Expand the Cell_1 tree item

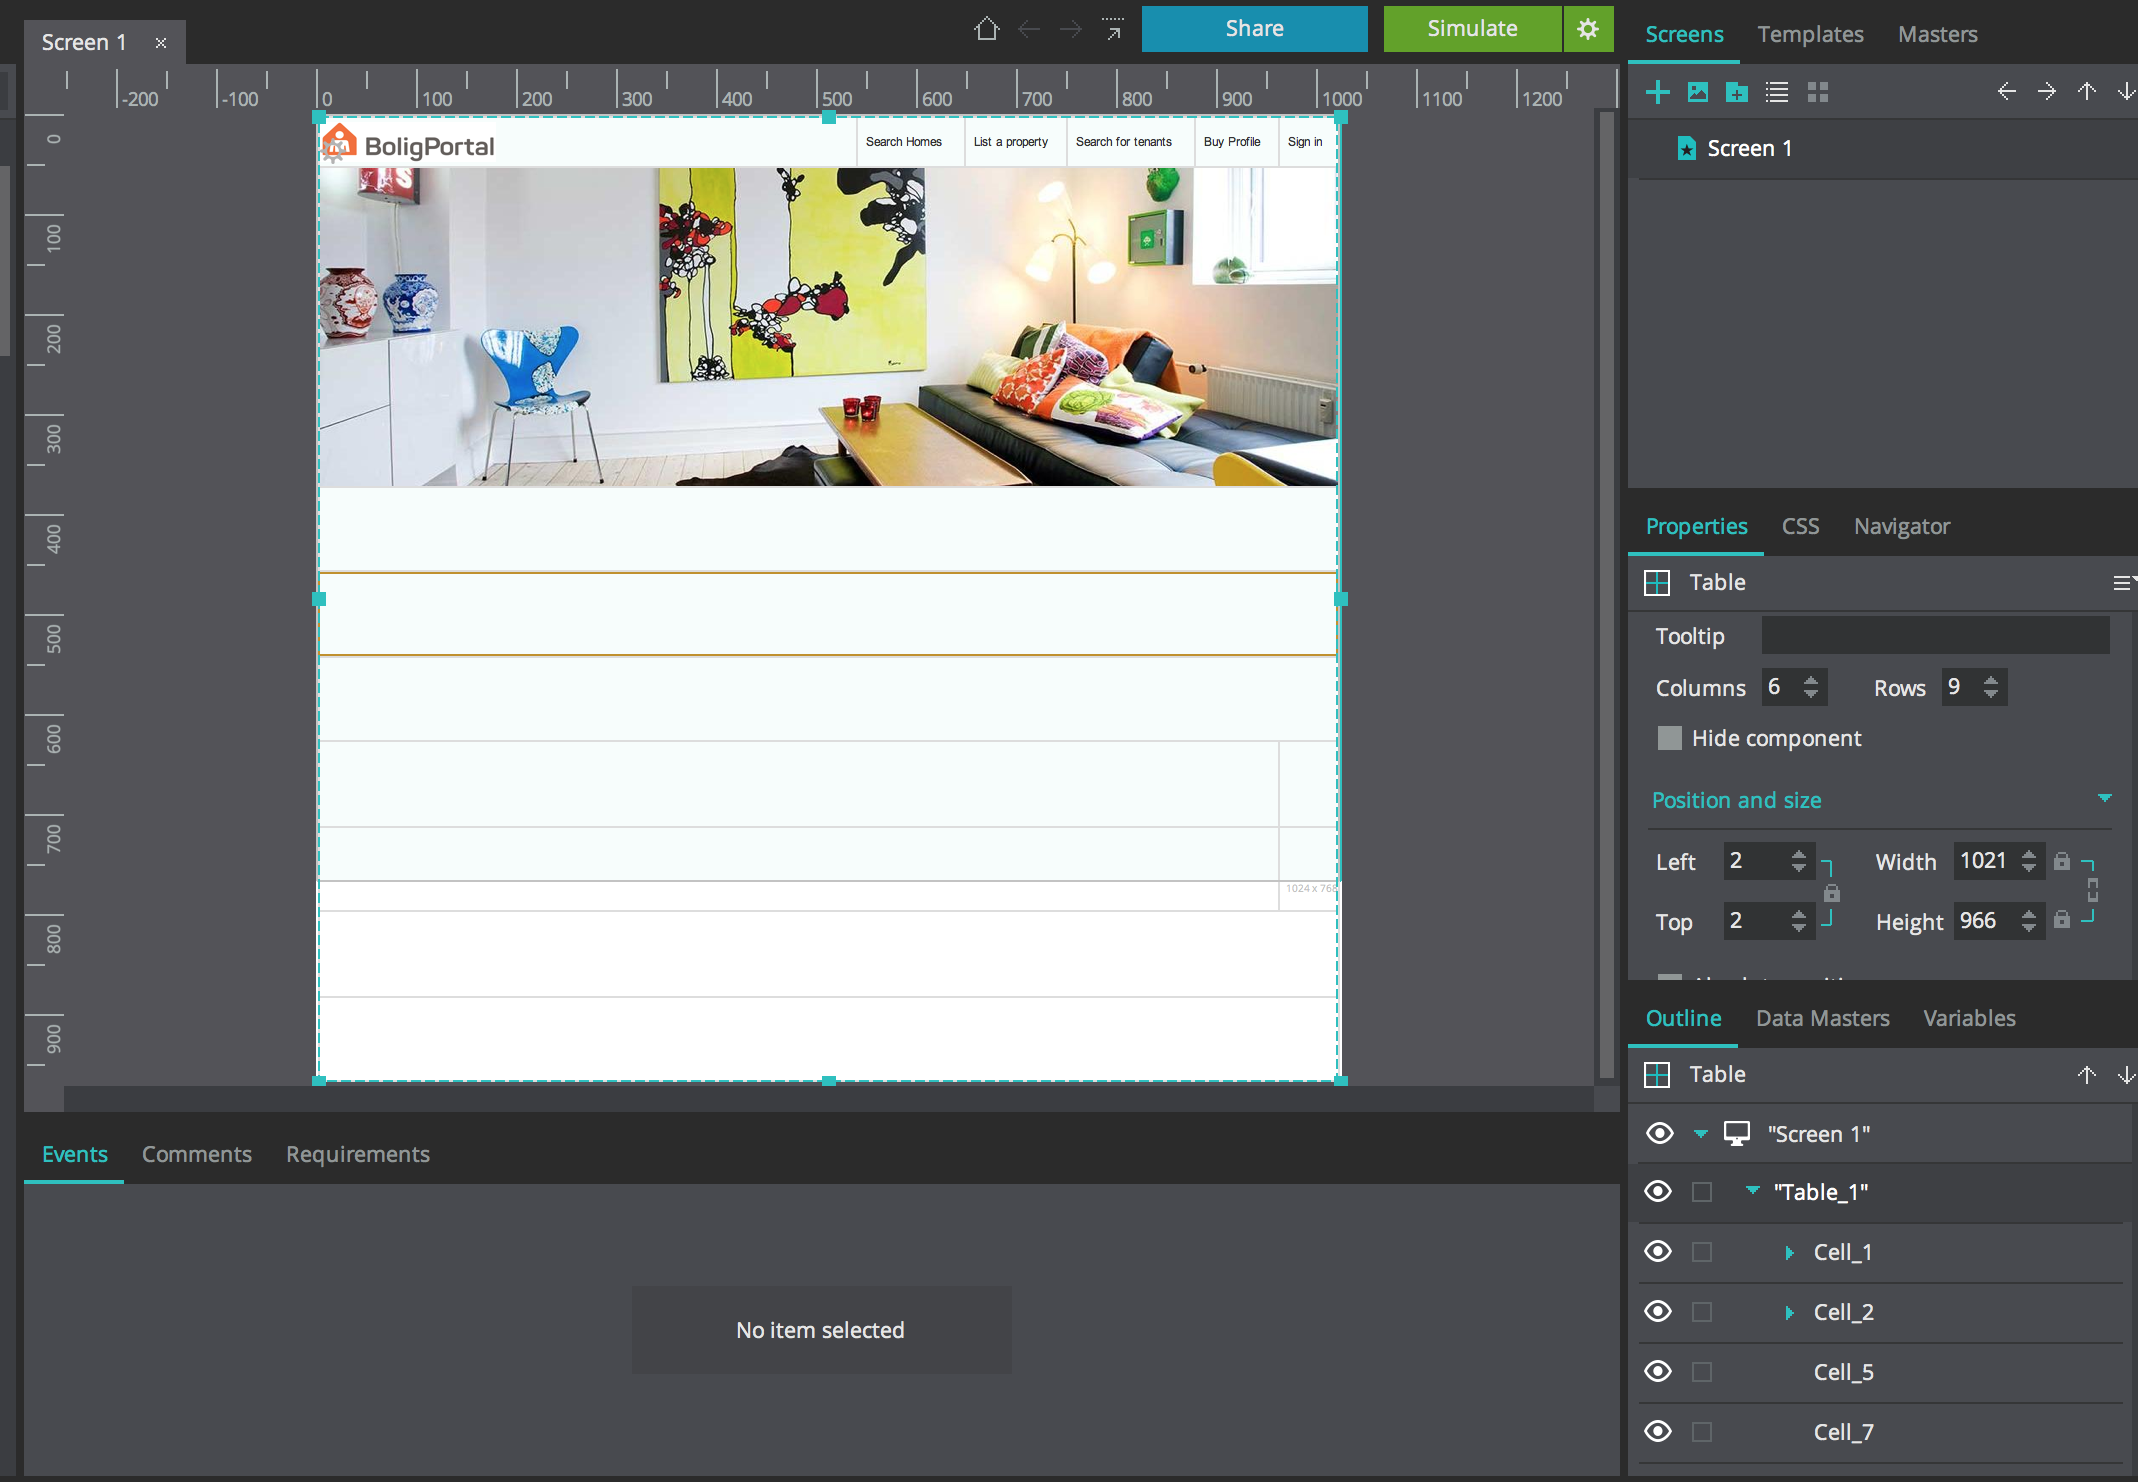[x=1789, y=1252]
